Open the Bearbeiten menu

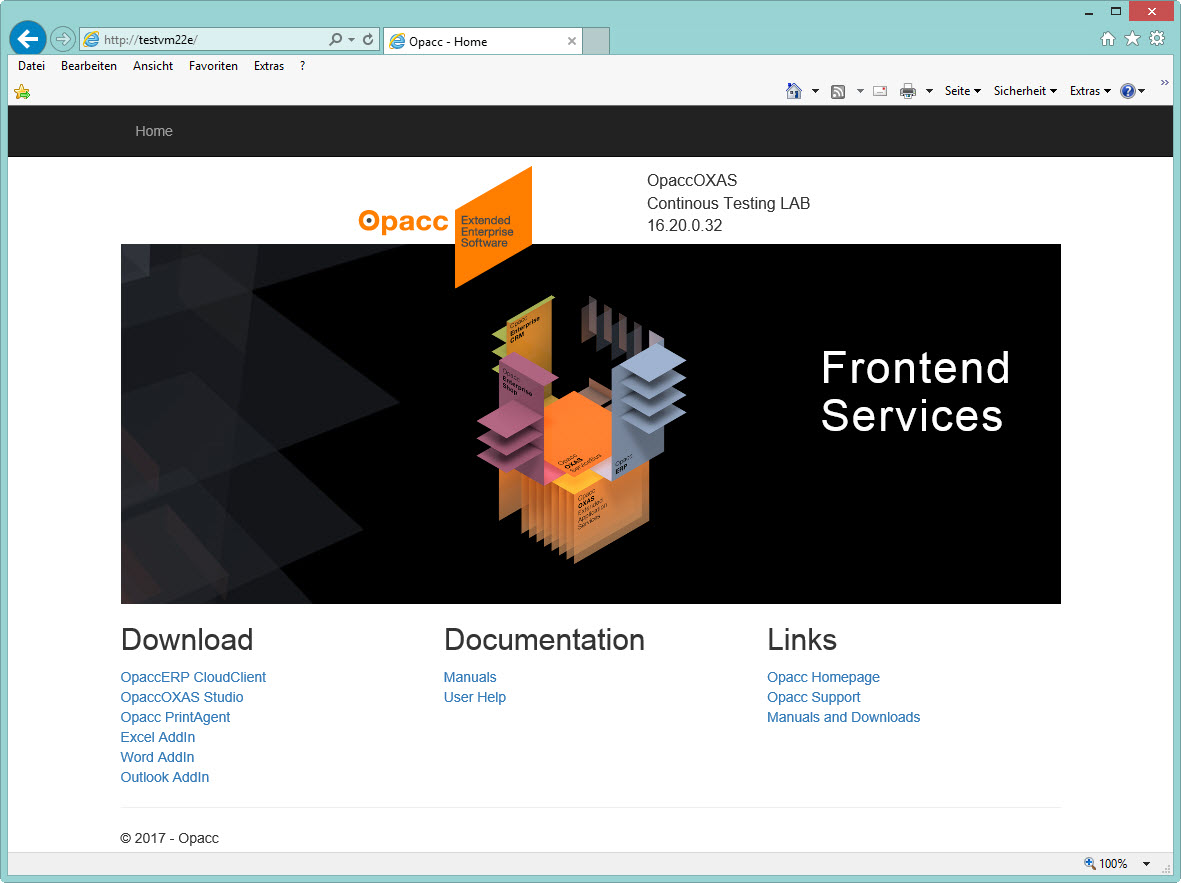(89, 66)
